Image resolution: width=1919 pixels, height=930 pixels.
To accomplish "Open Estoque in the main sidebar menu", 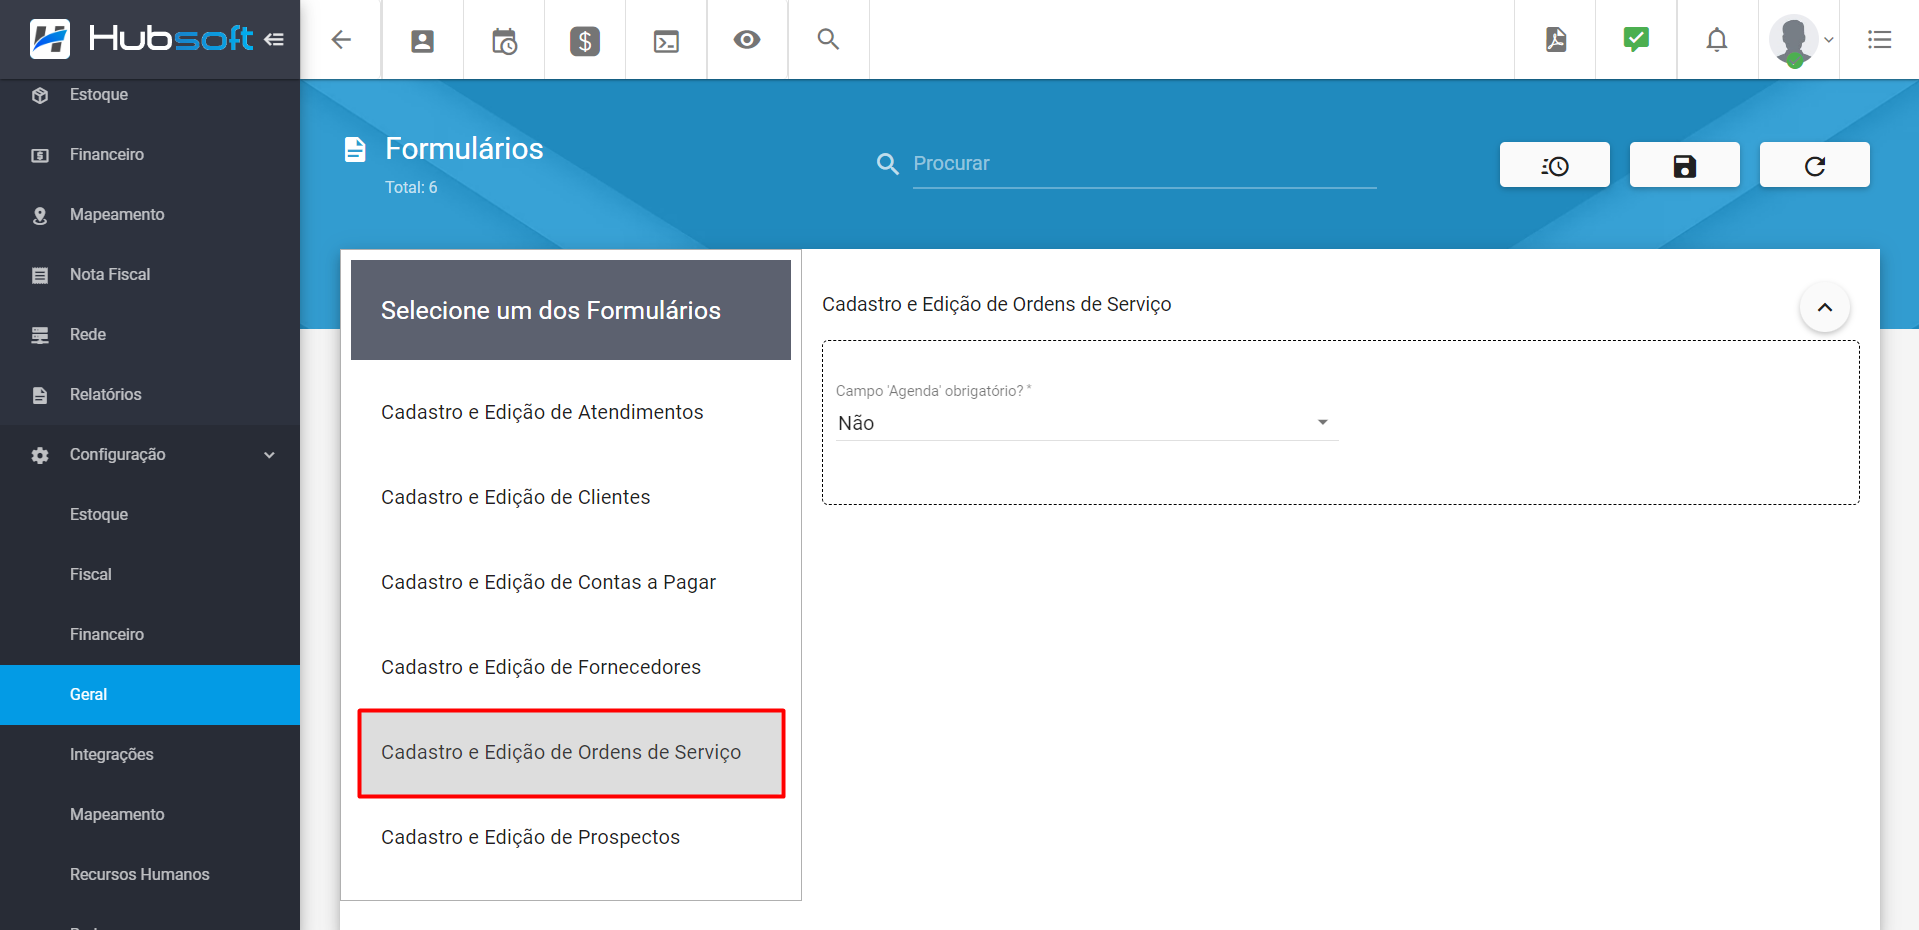I will point(150,95).
